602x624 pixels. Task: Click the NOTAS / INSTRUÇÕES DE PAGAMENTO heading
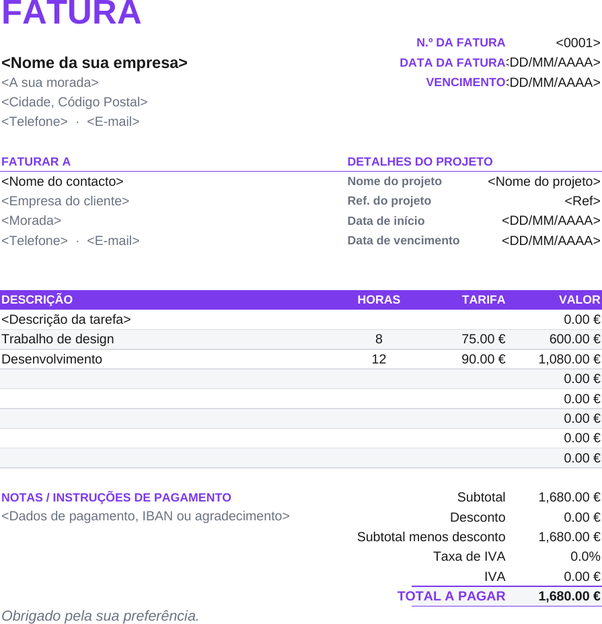tap(116, 497)
